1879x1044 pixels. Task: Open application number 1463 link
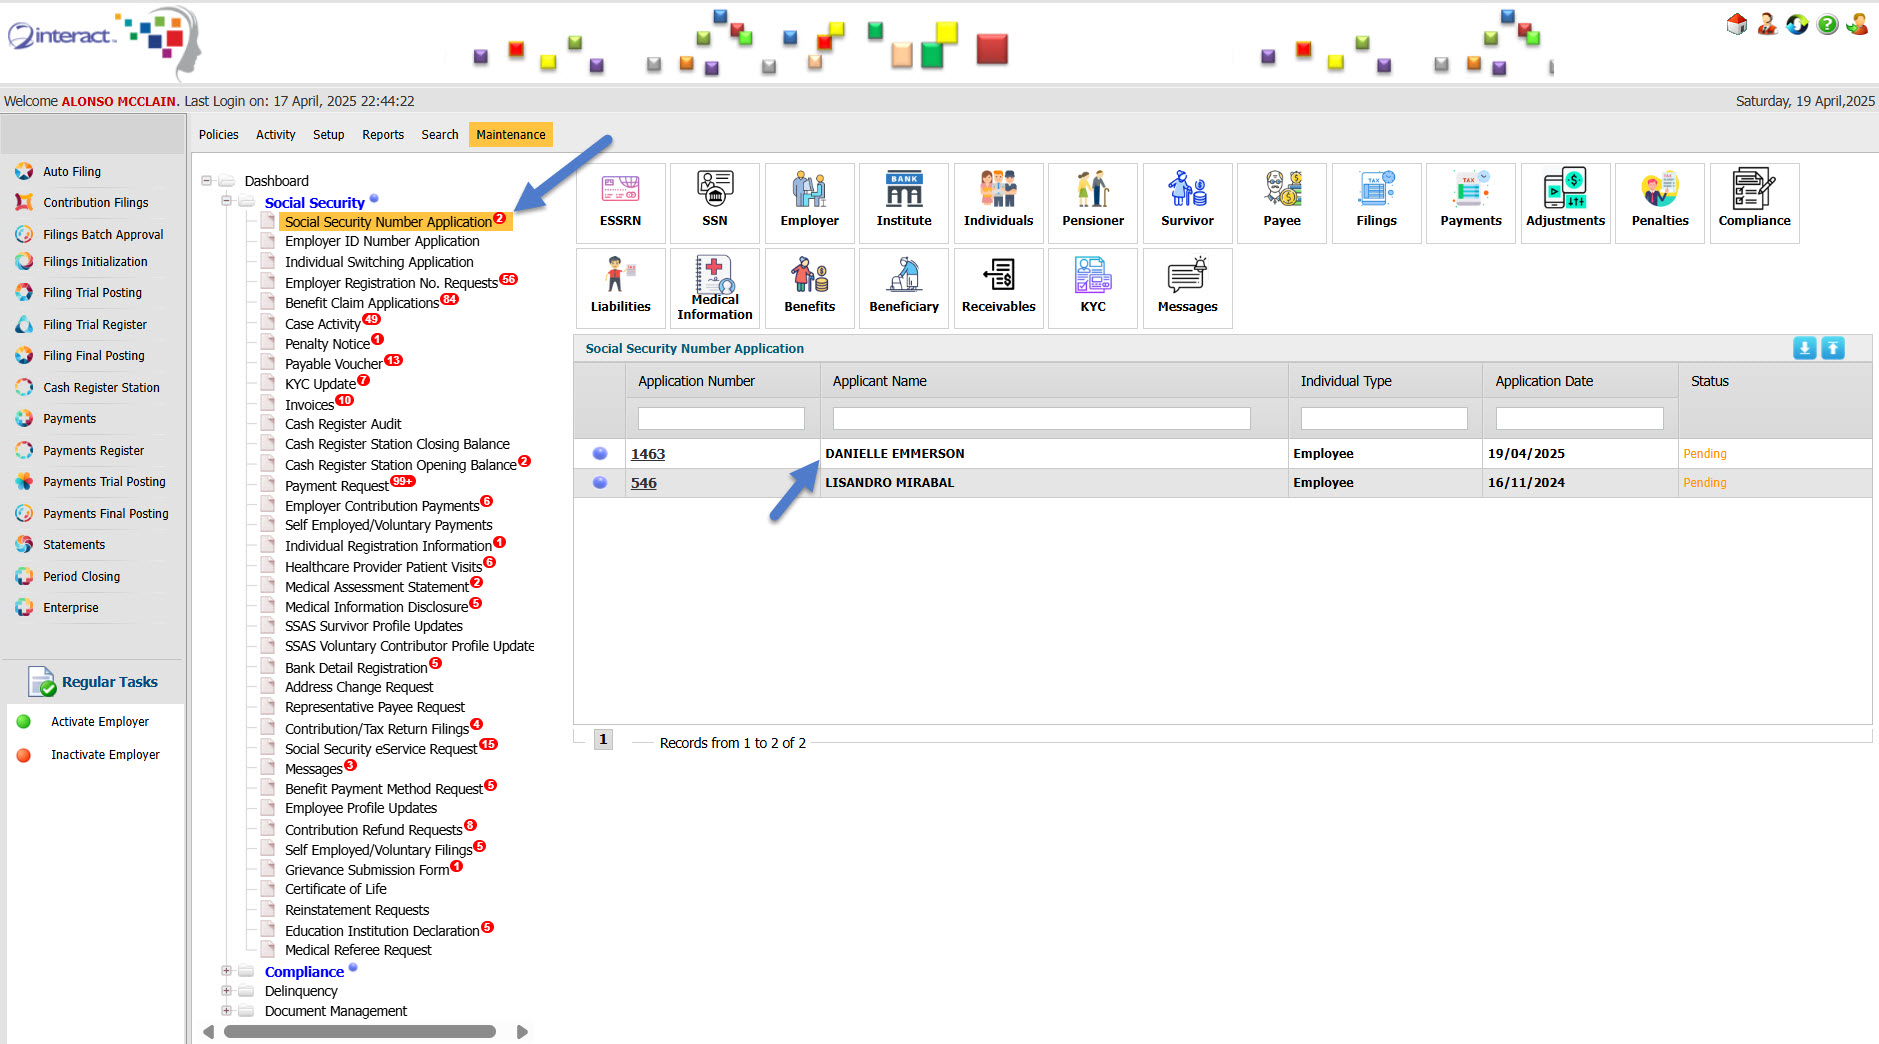pos(647,454)
